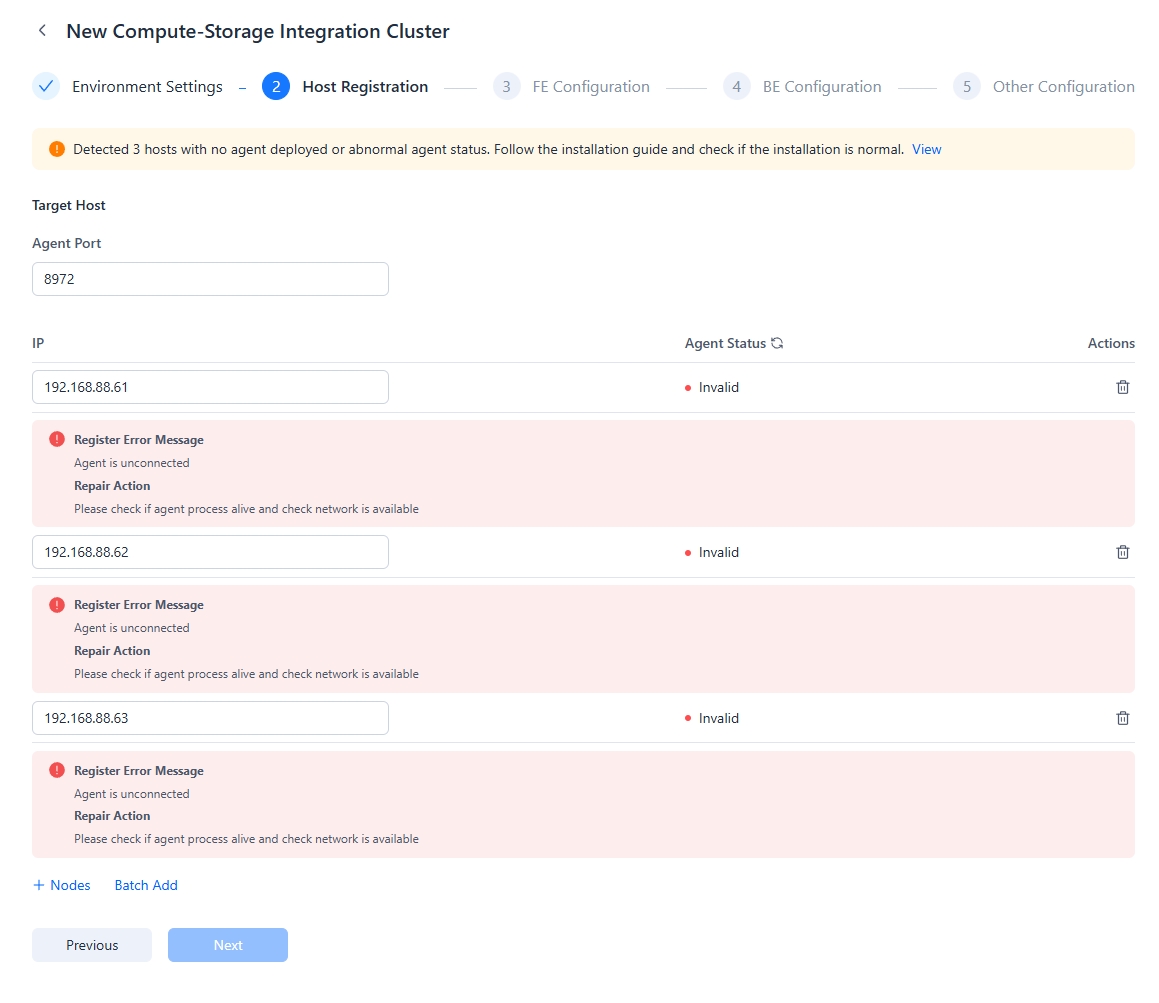The image size is (1159, 1003).
Task: Click the plus icon next to Nodes
Action: click(38, 885)
